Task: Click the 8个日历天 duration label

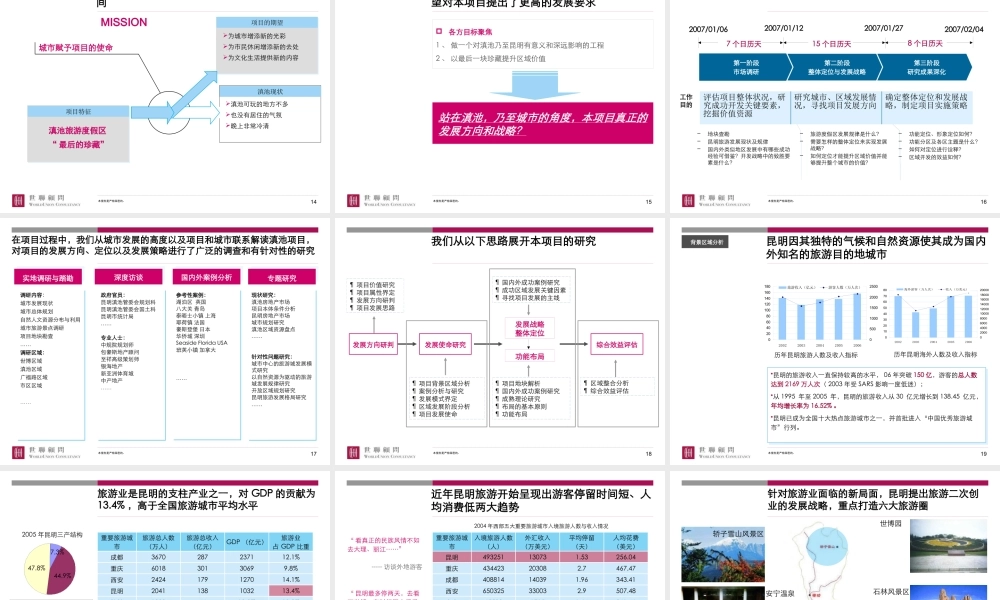Action: click(925, 43)
